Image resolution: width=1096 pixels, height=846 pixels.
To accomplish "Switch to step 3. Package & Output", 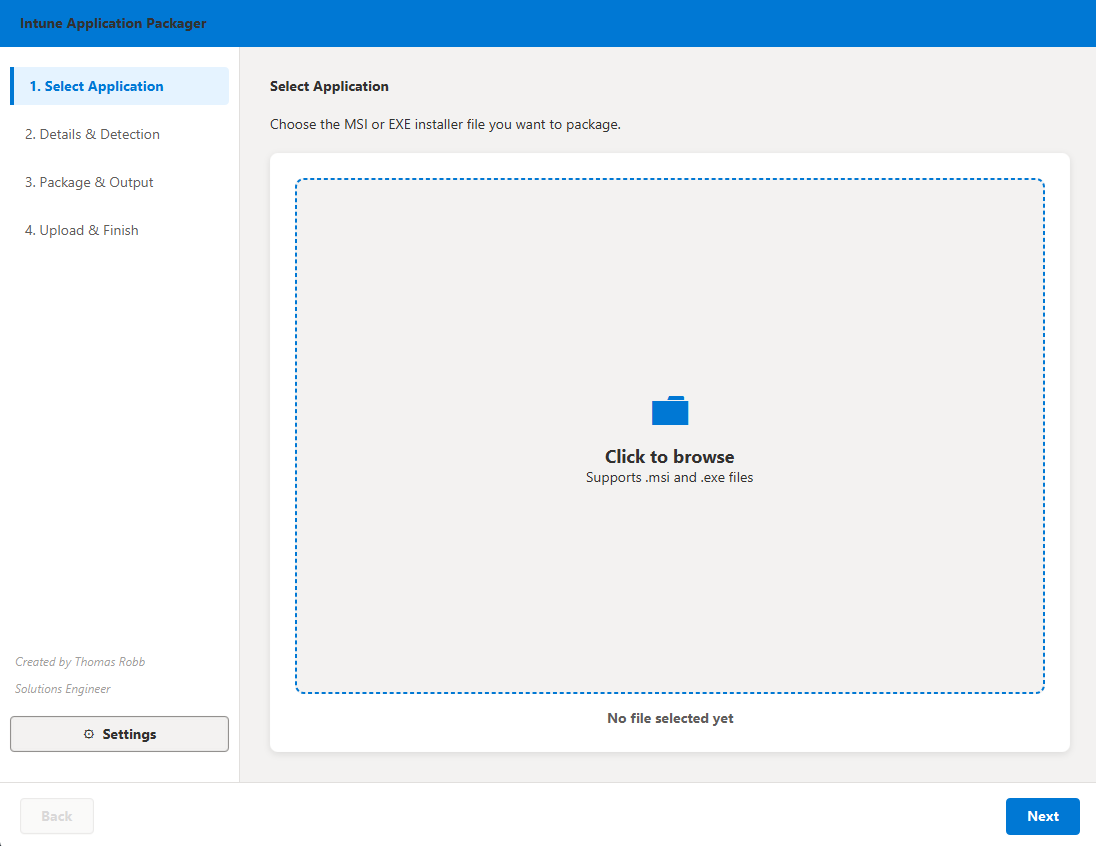I will click(x=89, y=182).
